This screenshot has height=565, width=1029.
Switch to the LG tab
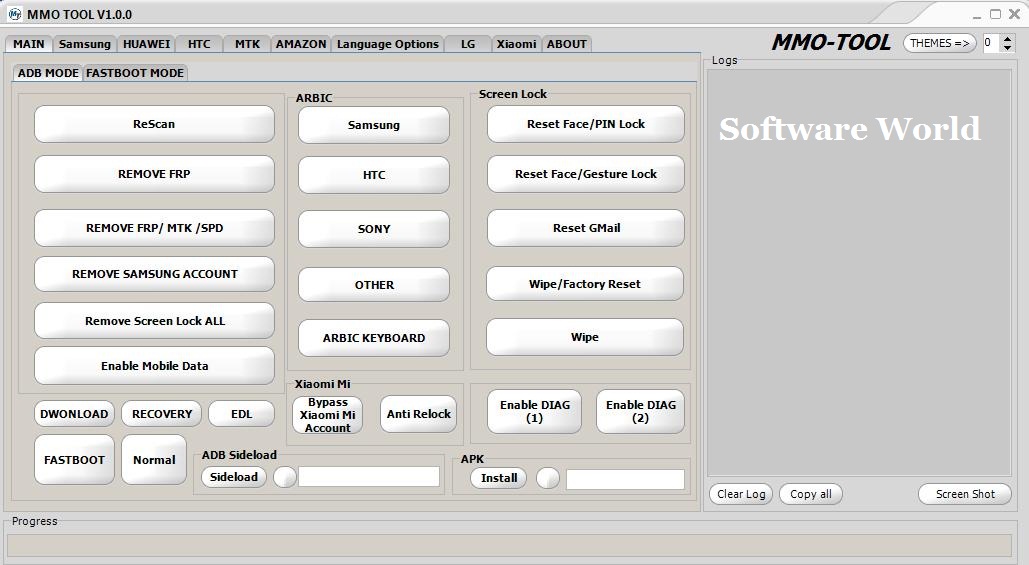click(x=468, y=44)
